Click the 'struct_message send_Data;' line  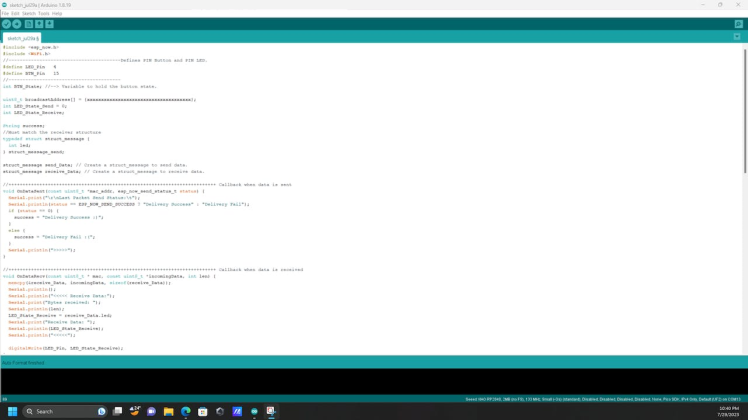coord(95,165)
